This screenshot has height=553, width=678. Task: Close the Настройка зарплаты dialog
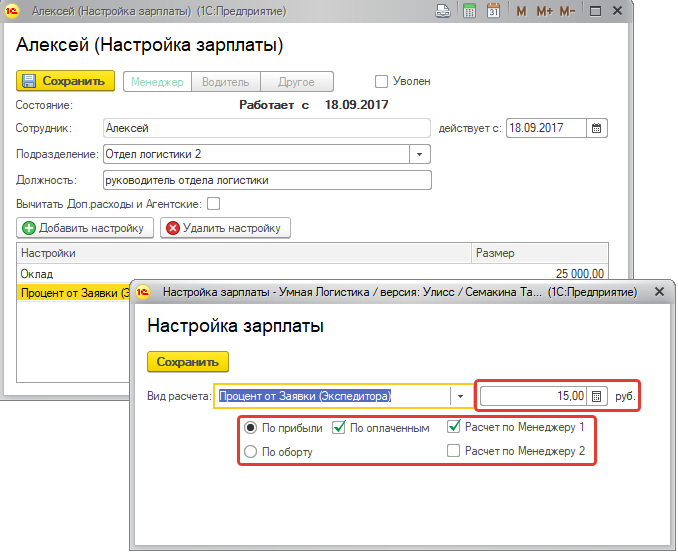click(659, 292)
